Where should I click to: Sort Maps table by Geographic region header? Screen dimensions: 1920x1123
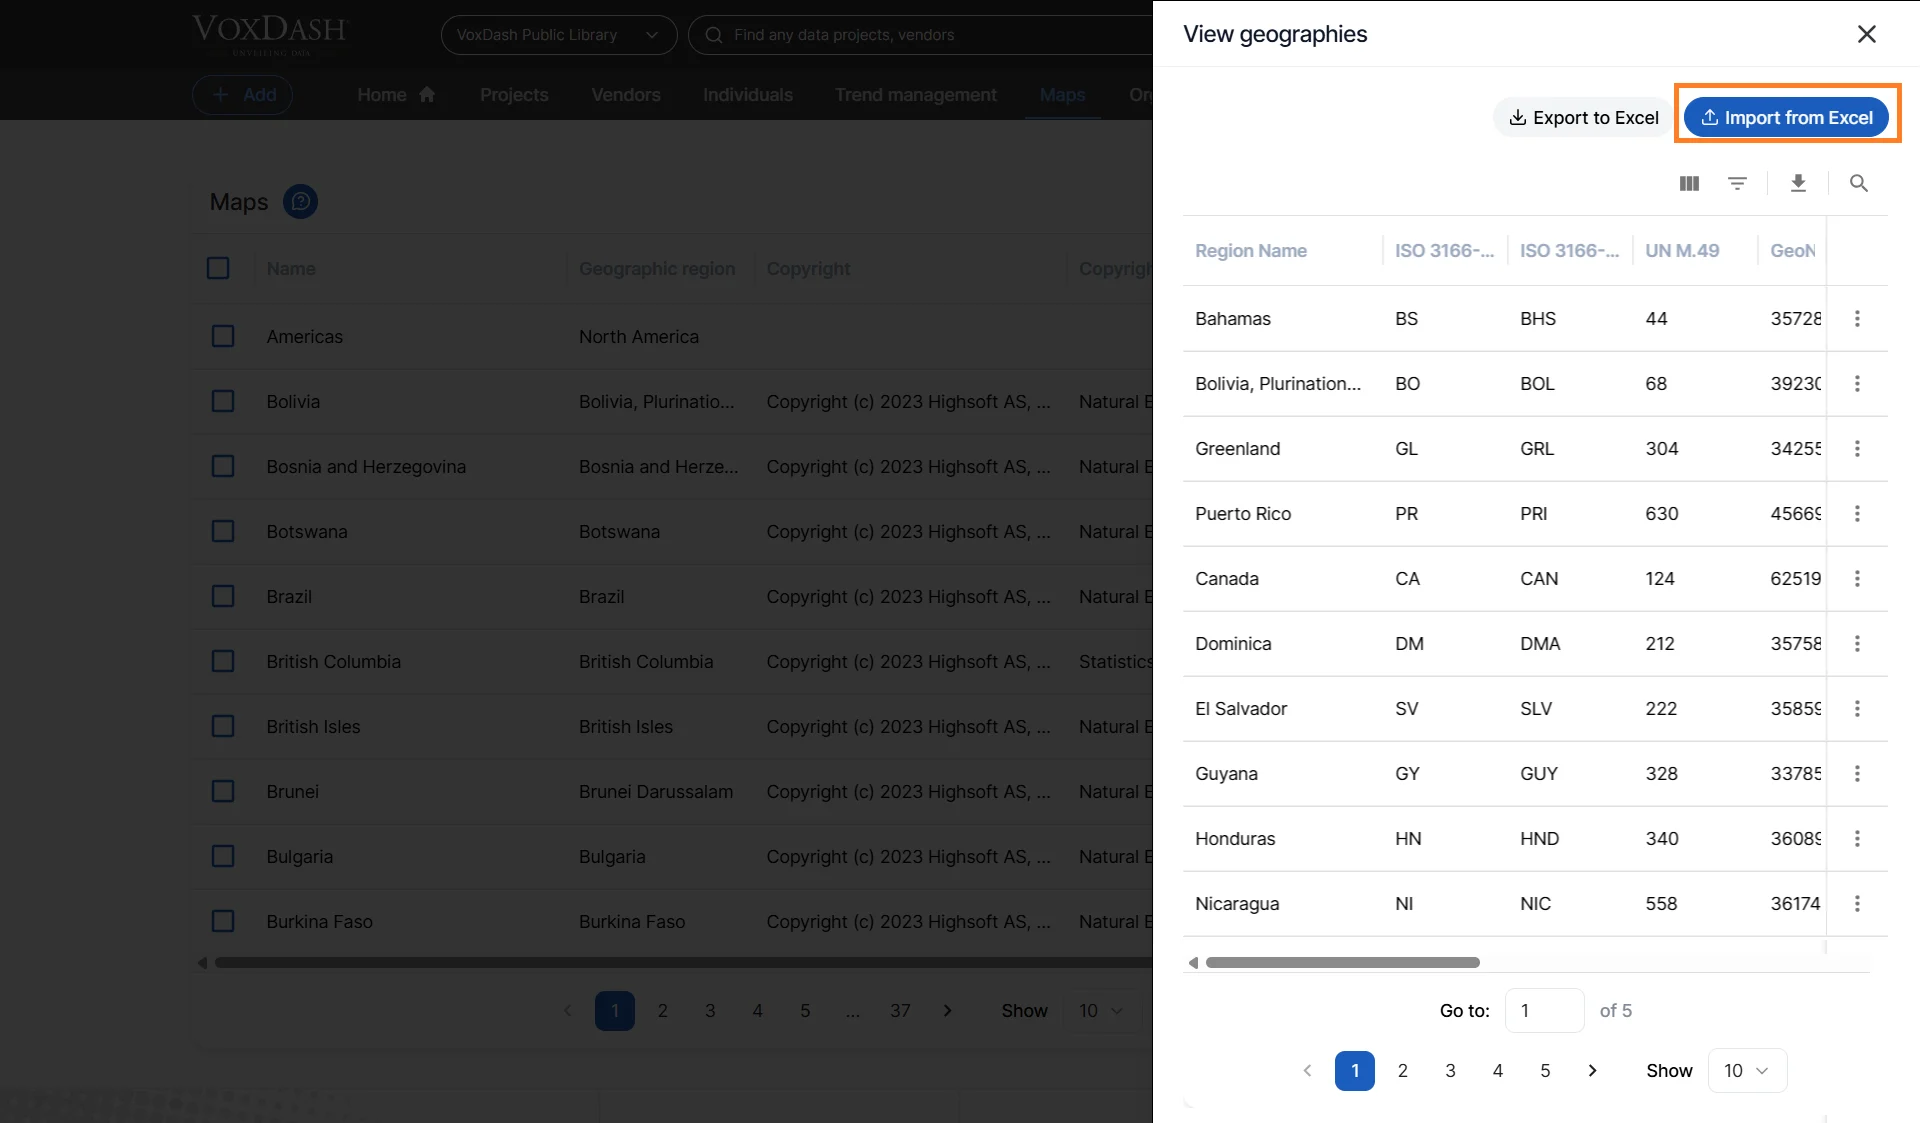click(656, 268)
